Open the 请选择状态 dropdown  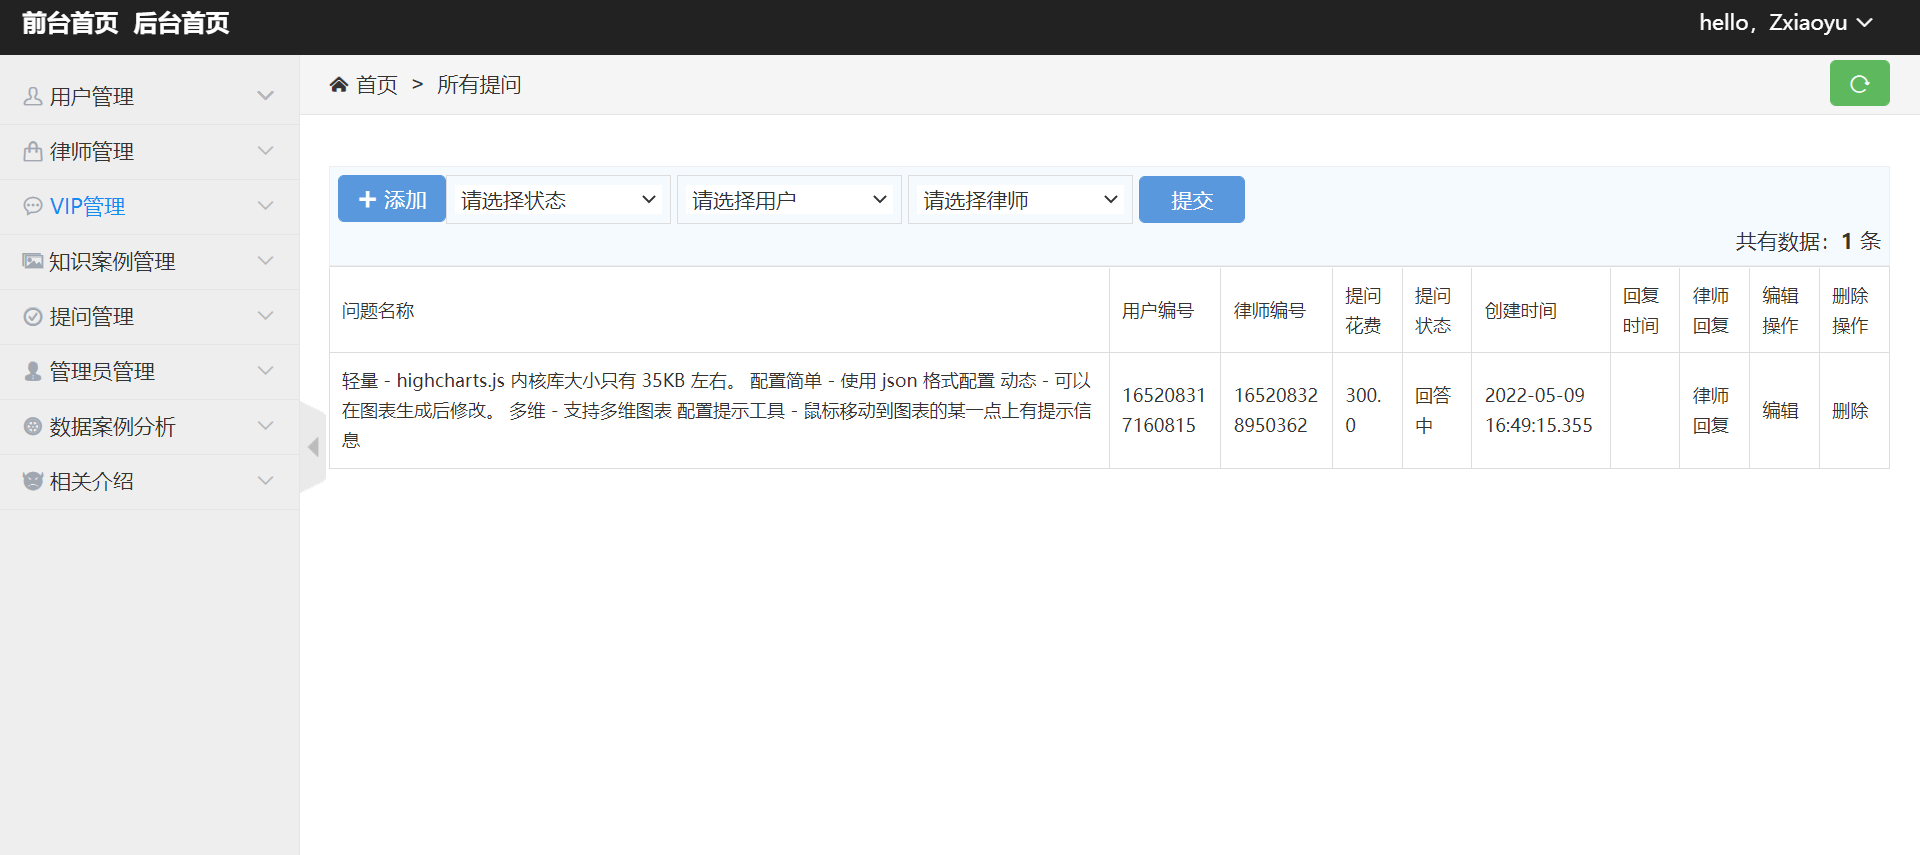(558, 200)
